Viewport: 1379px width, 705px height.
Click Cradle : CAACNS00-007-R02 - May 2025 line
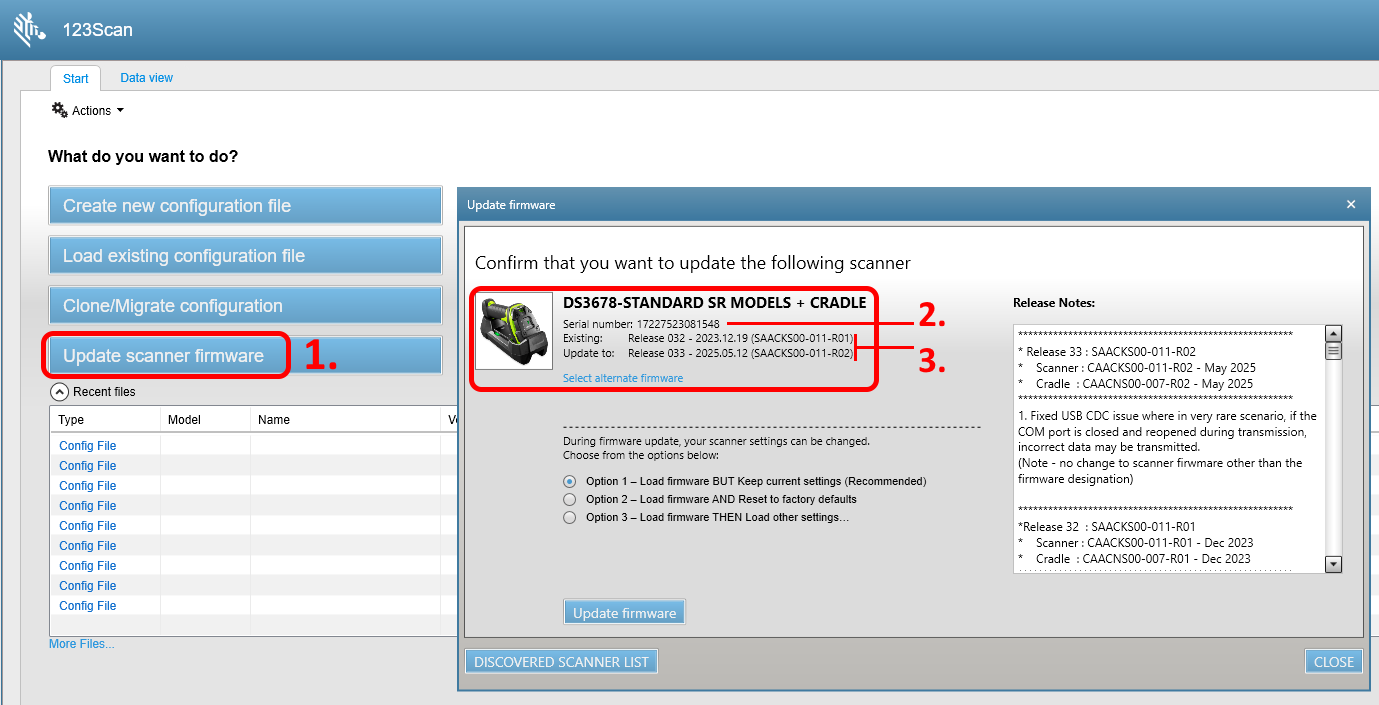click(1135, 383)
